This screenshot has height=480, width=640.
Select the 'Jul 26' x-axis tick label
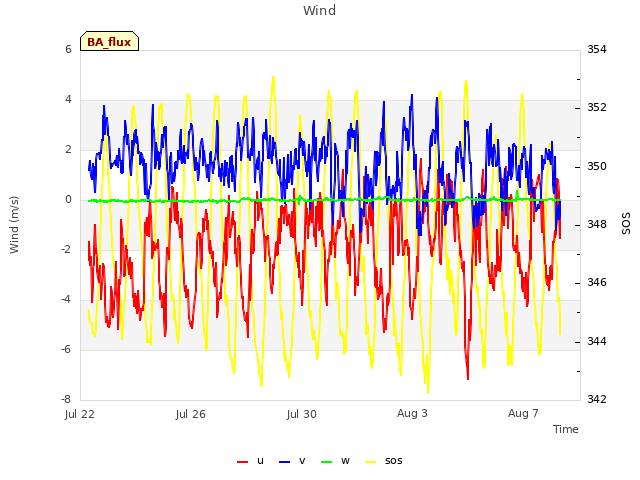191,414
